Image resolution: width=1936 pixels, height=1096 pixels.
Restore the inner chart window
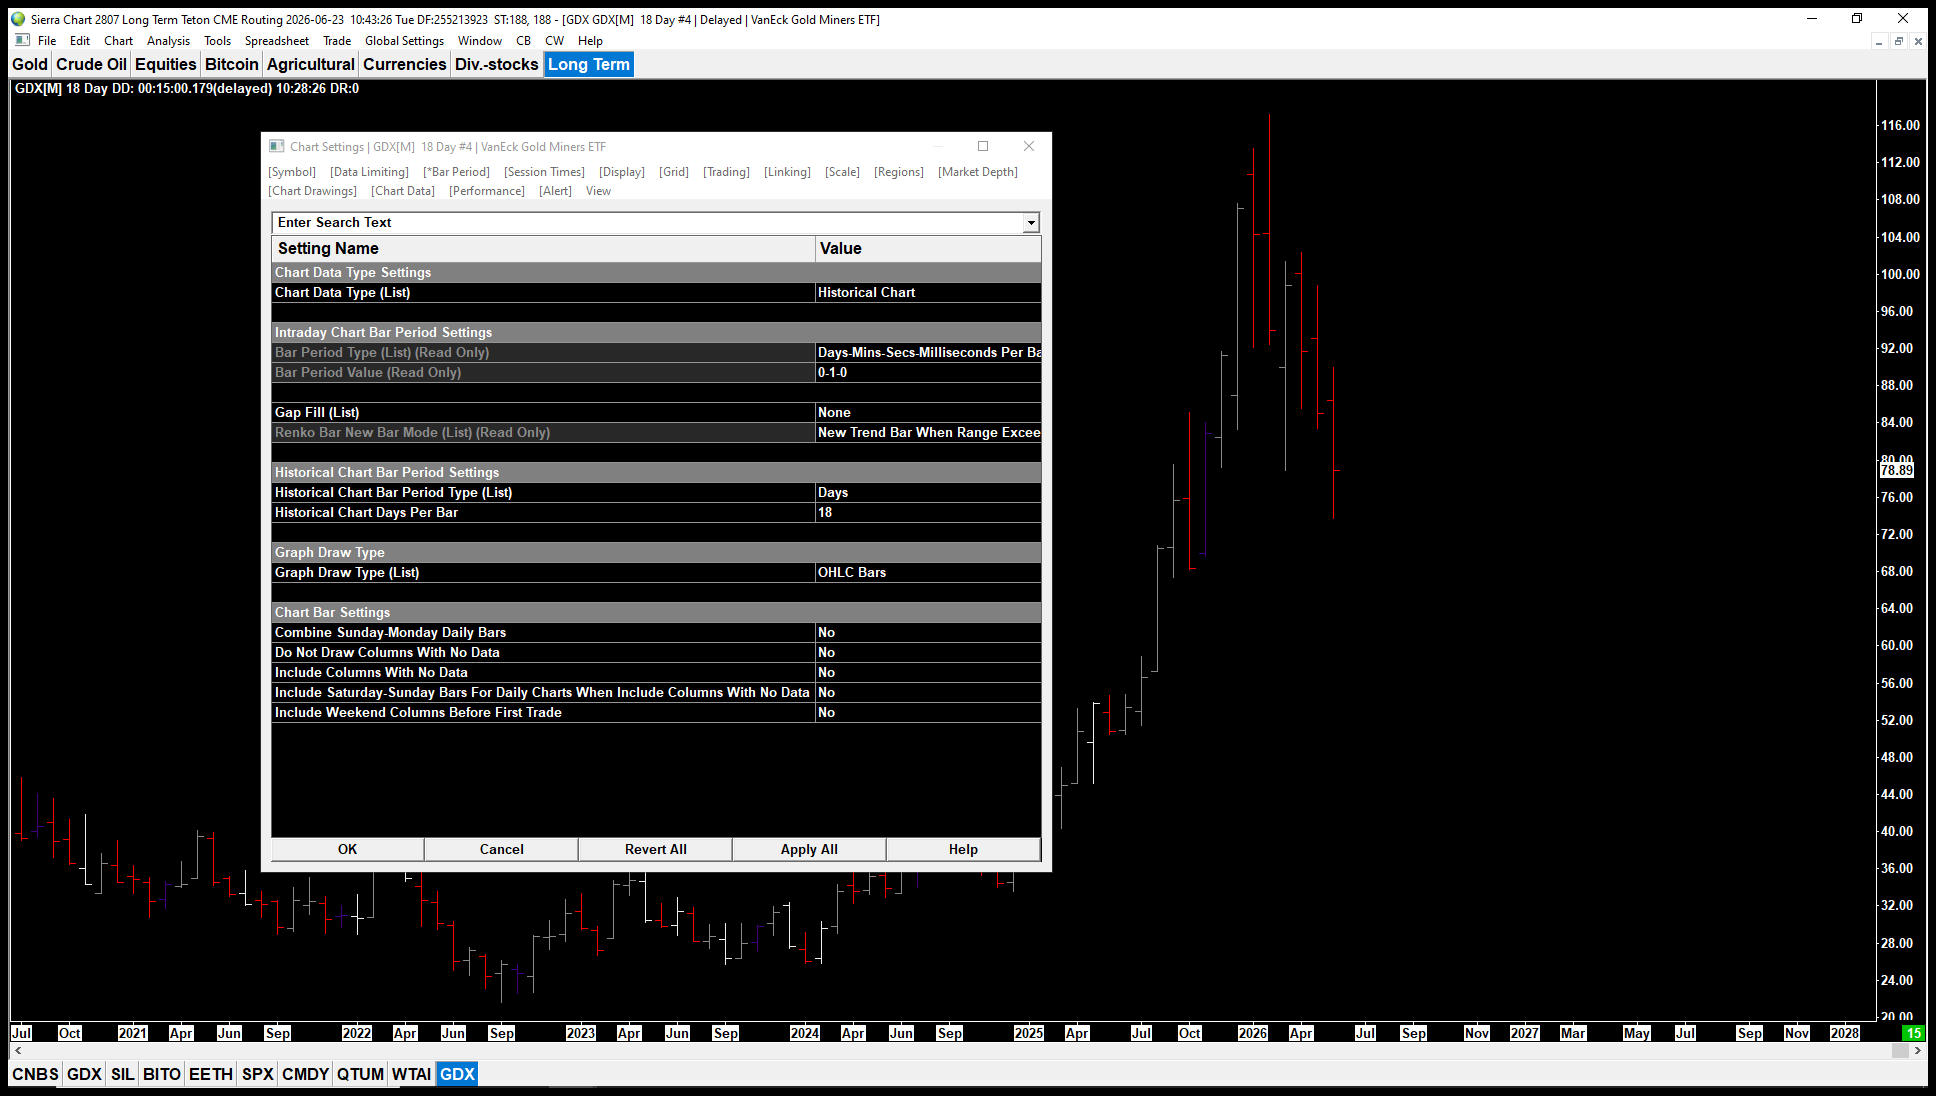pos(1898,41)
